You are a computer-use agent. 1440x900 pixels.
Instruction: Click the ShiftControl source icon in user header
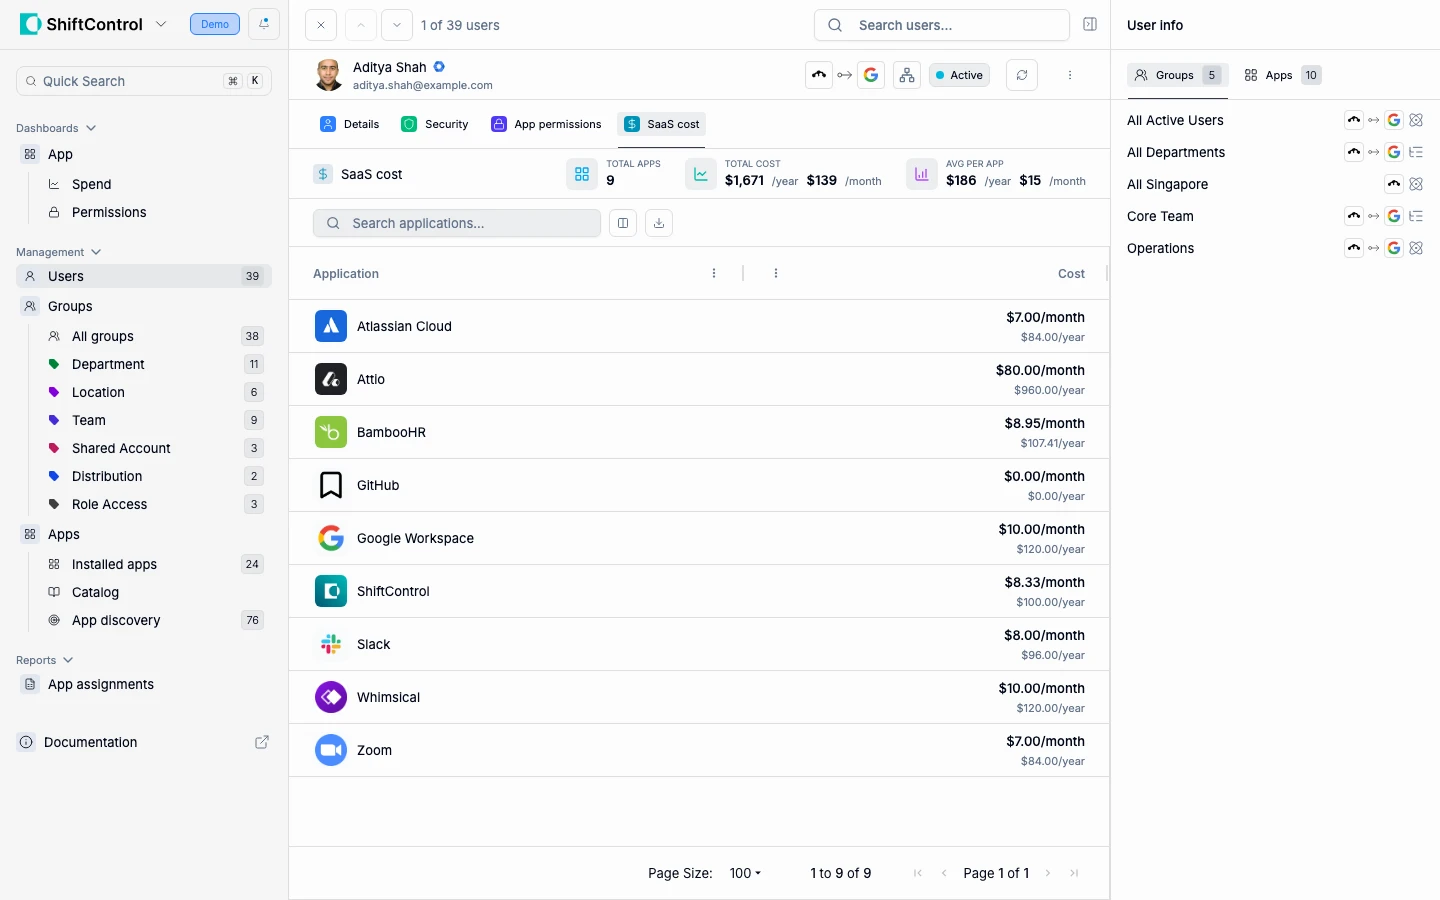[819, 75]
